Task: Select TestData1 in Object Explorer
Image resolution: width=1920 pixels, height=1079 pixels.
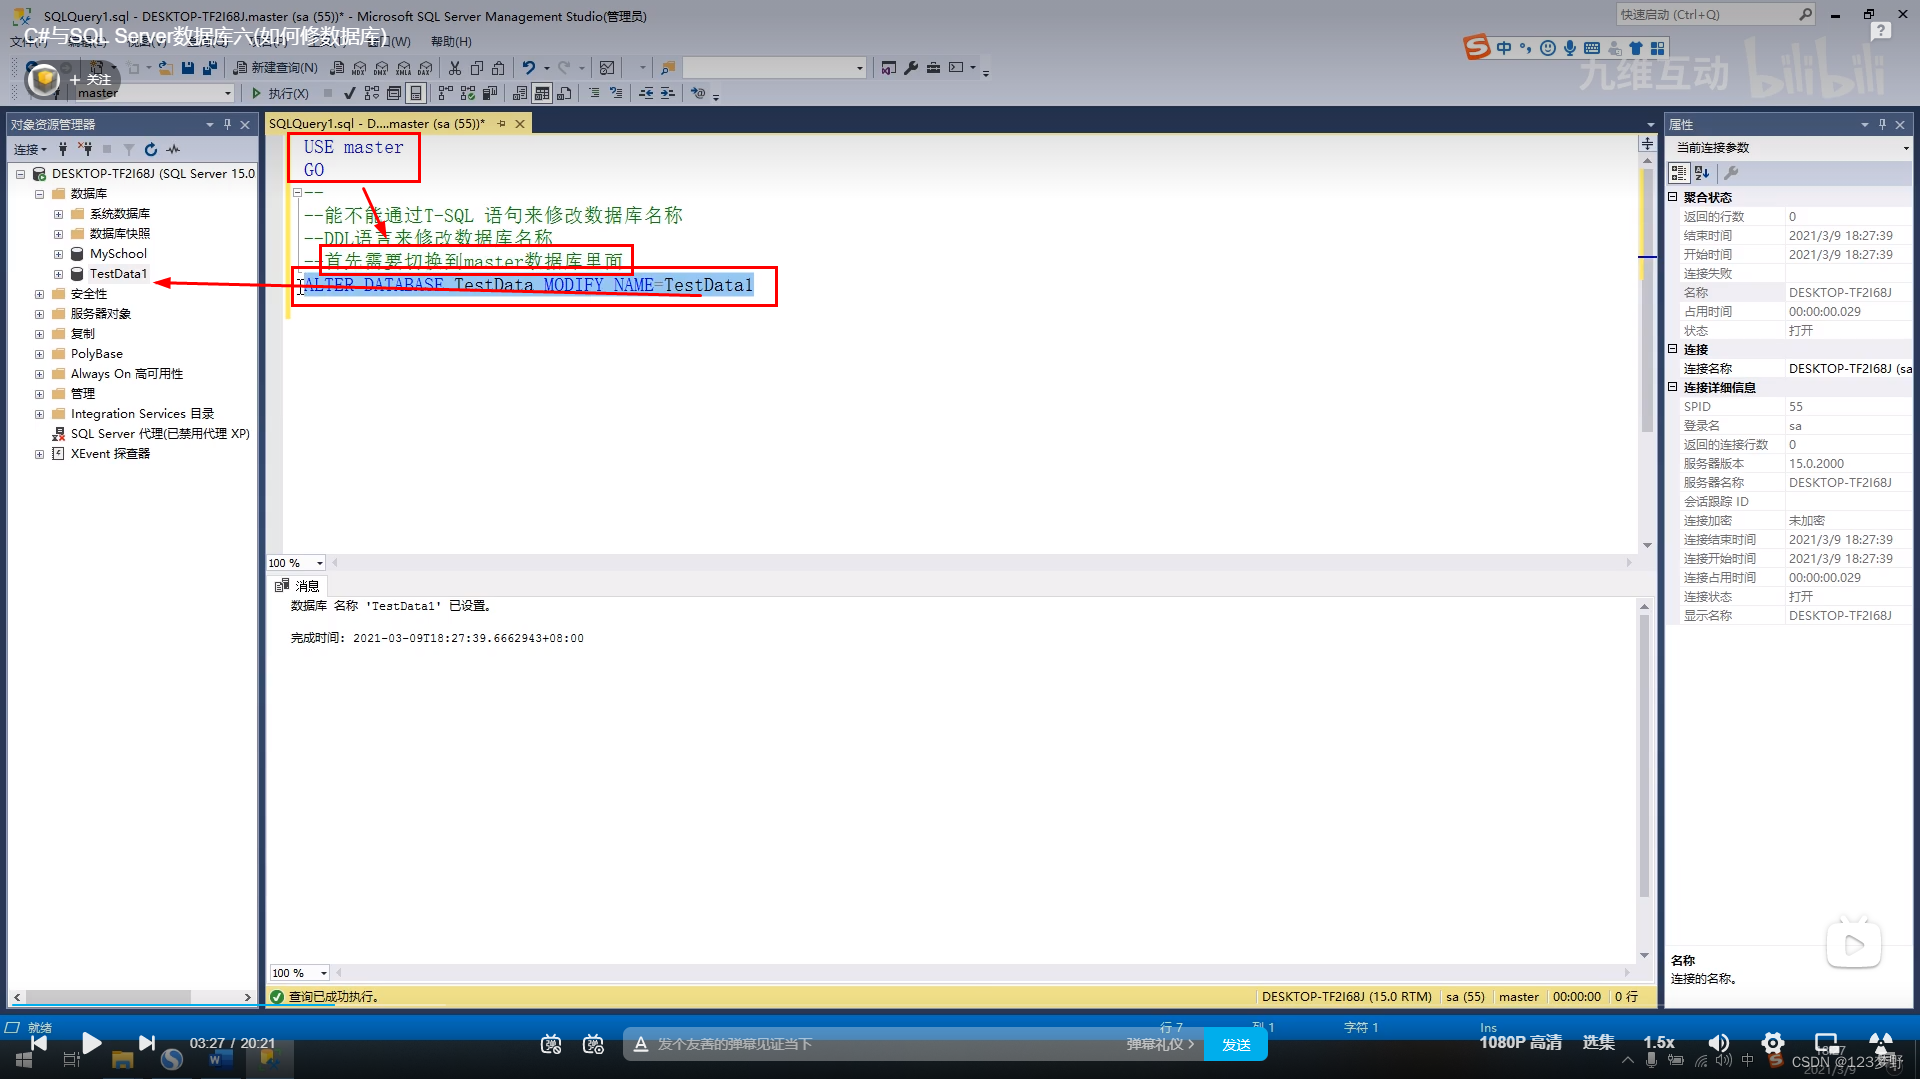Action: tap(118, 274)
